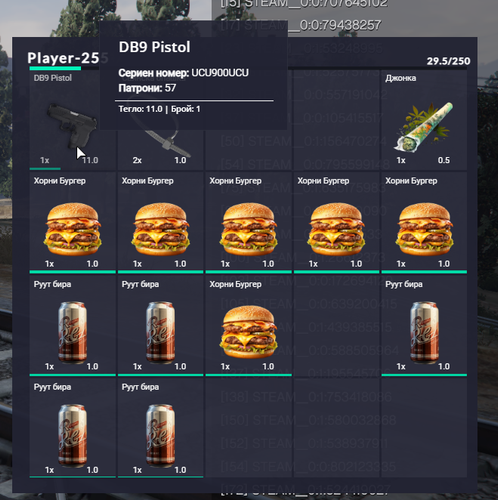Click the 29.5/250 weight indicator
The width and height of the screenshot is (498, 500).
point(448,61)
